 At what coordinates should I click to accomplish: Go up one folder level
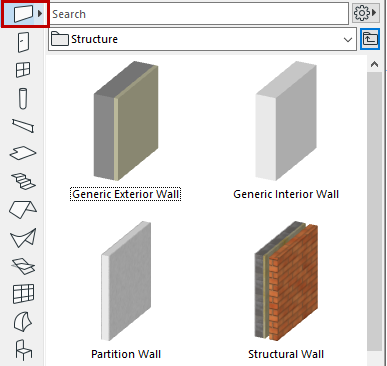click(x=370, y=39)
